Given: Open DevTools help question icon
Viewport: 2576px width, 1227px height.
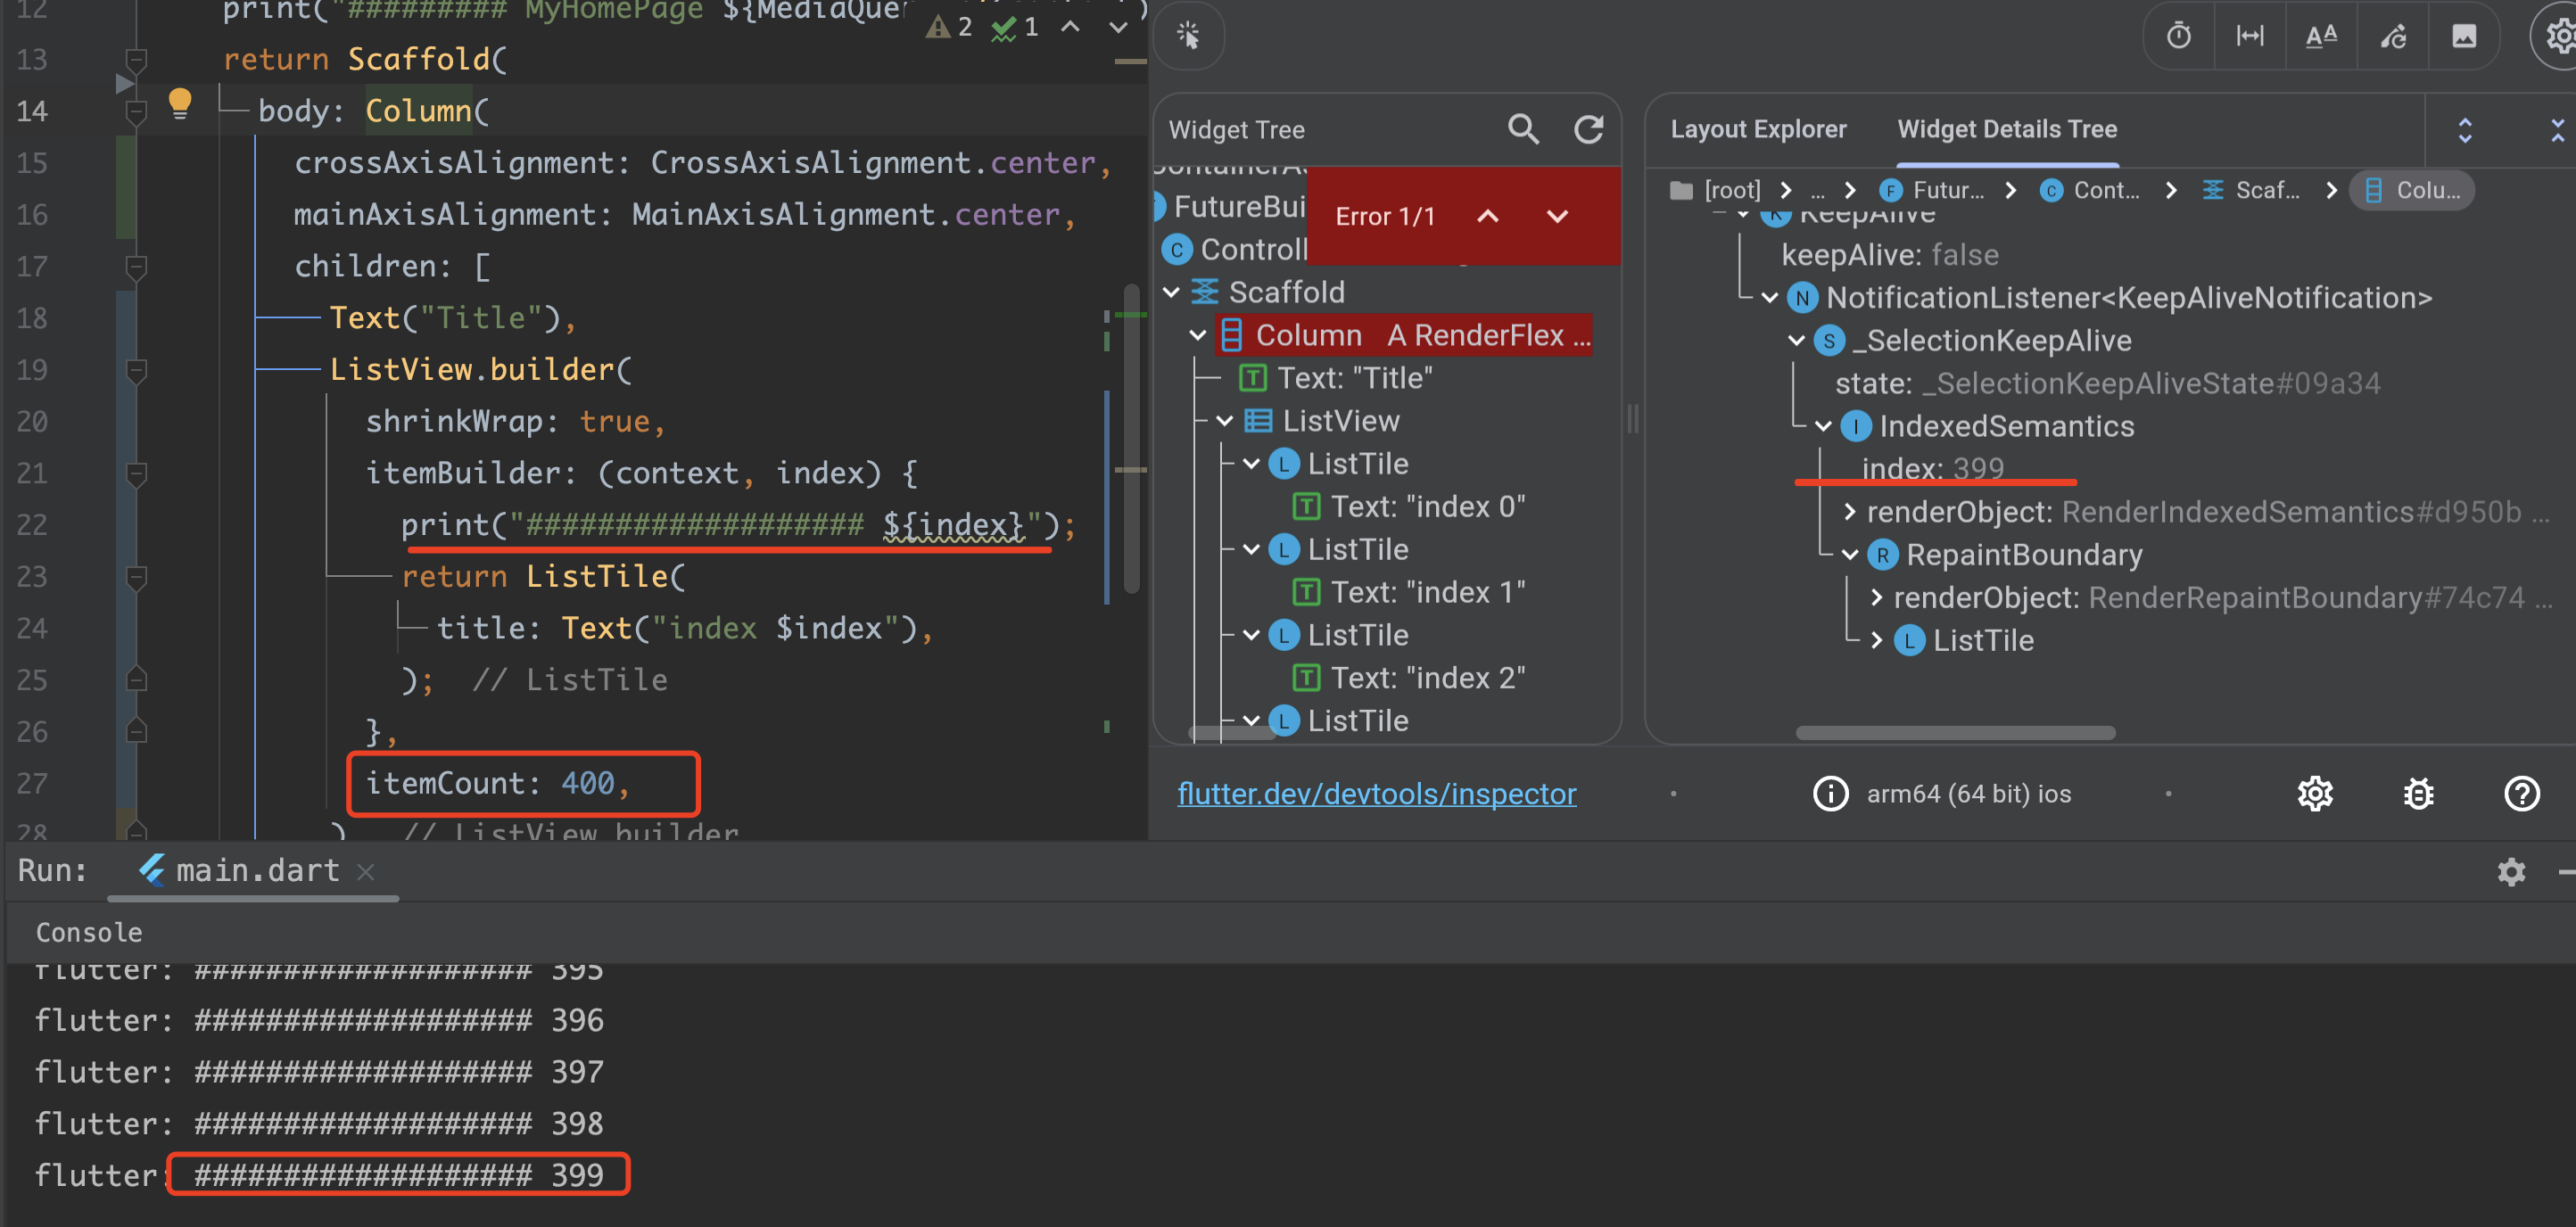Looking at the screenshot, I should coord(2522,794).
